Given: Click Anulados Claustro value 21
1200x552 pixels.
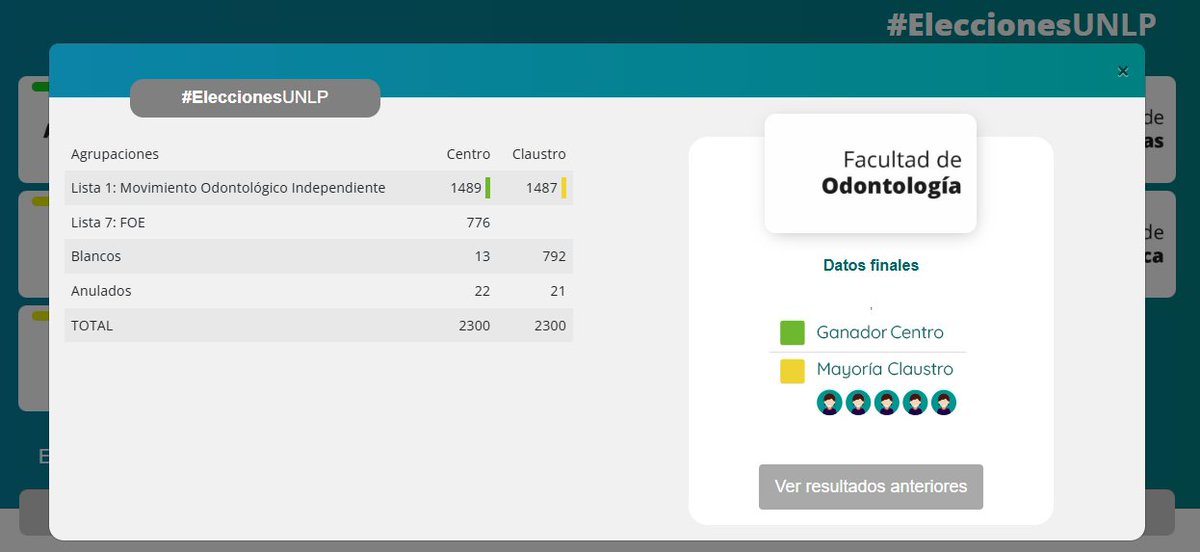Looking at the screenshot, I should tap(558, 291).
